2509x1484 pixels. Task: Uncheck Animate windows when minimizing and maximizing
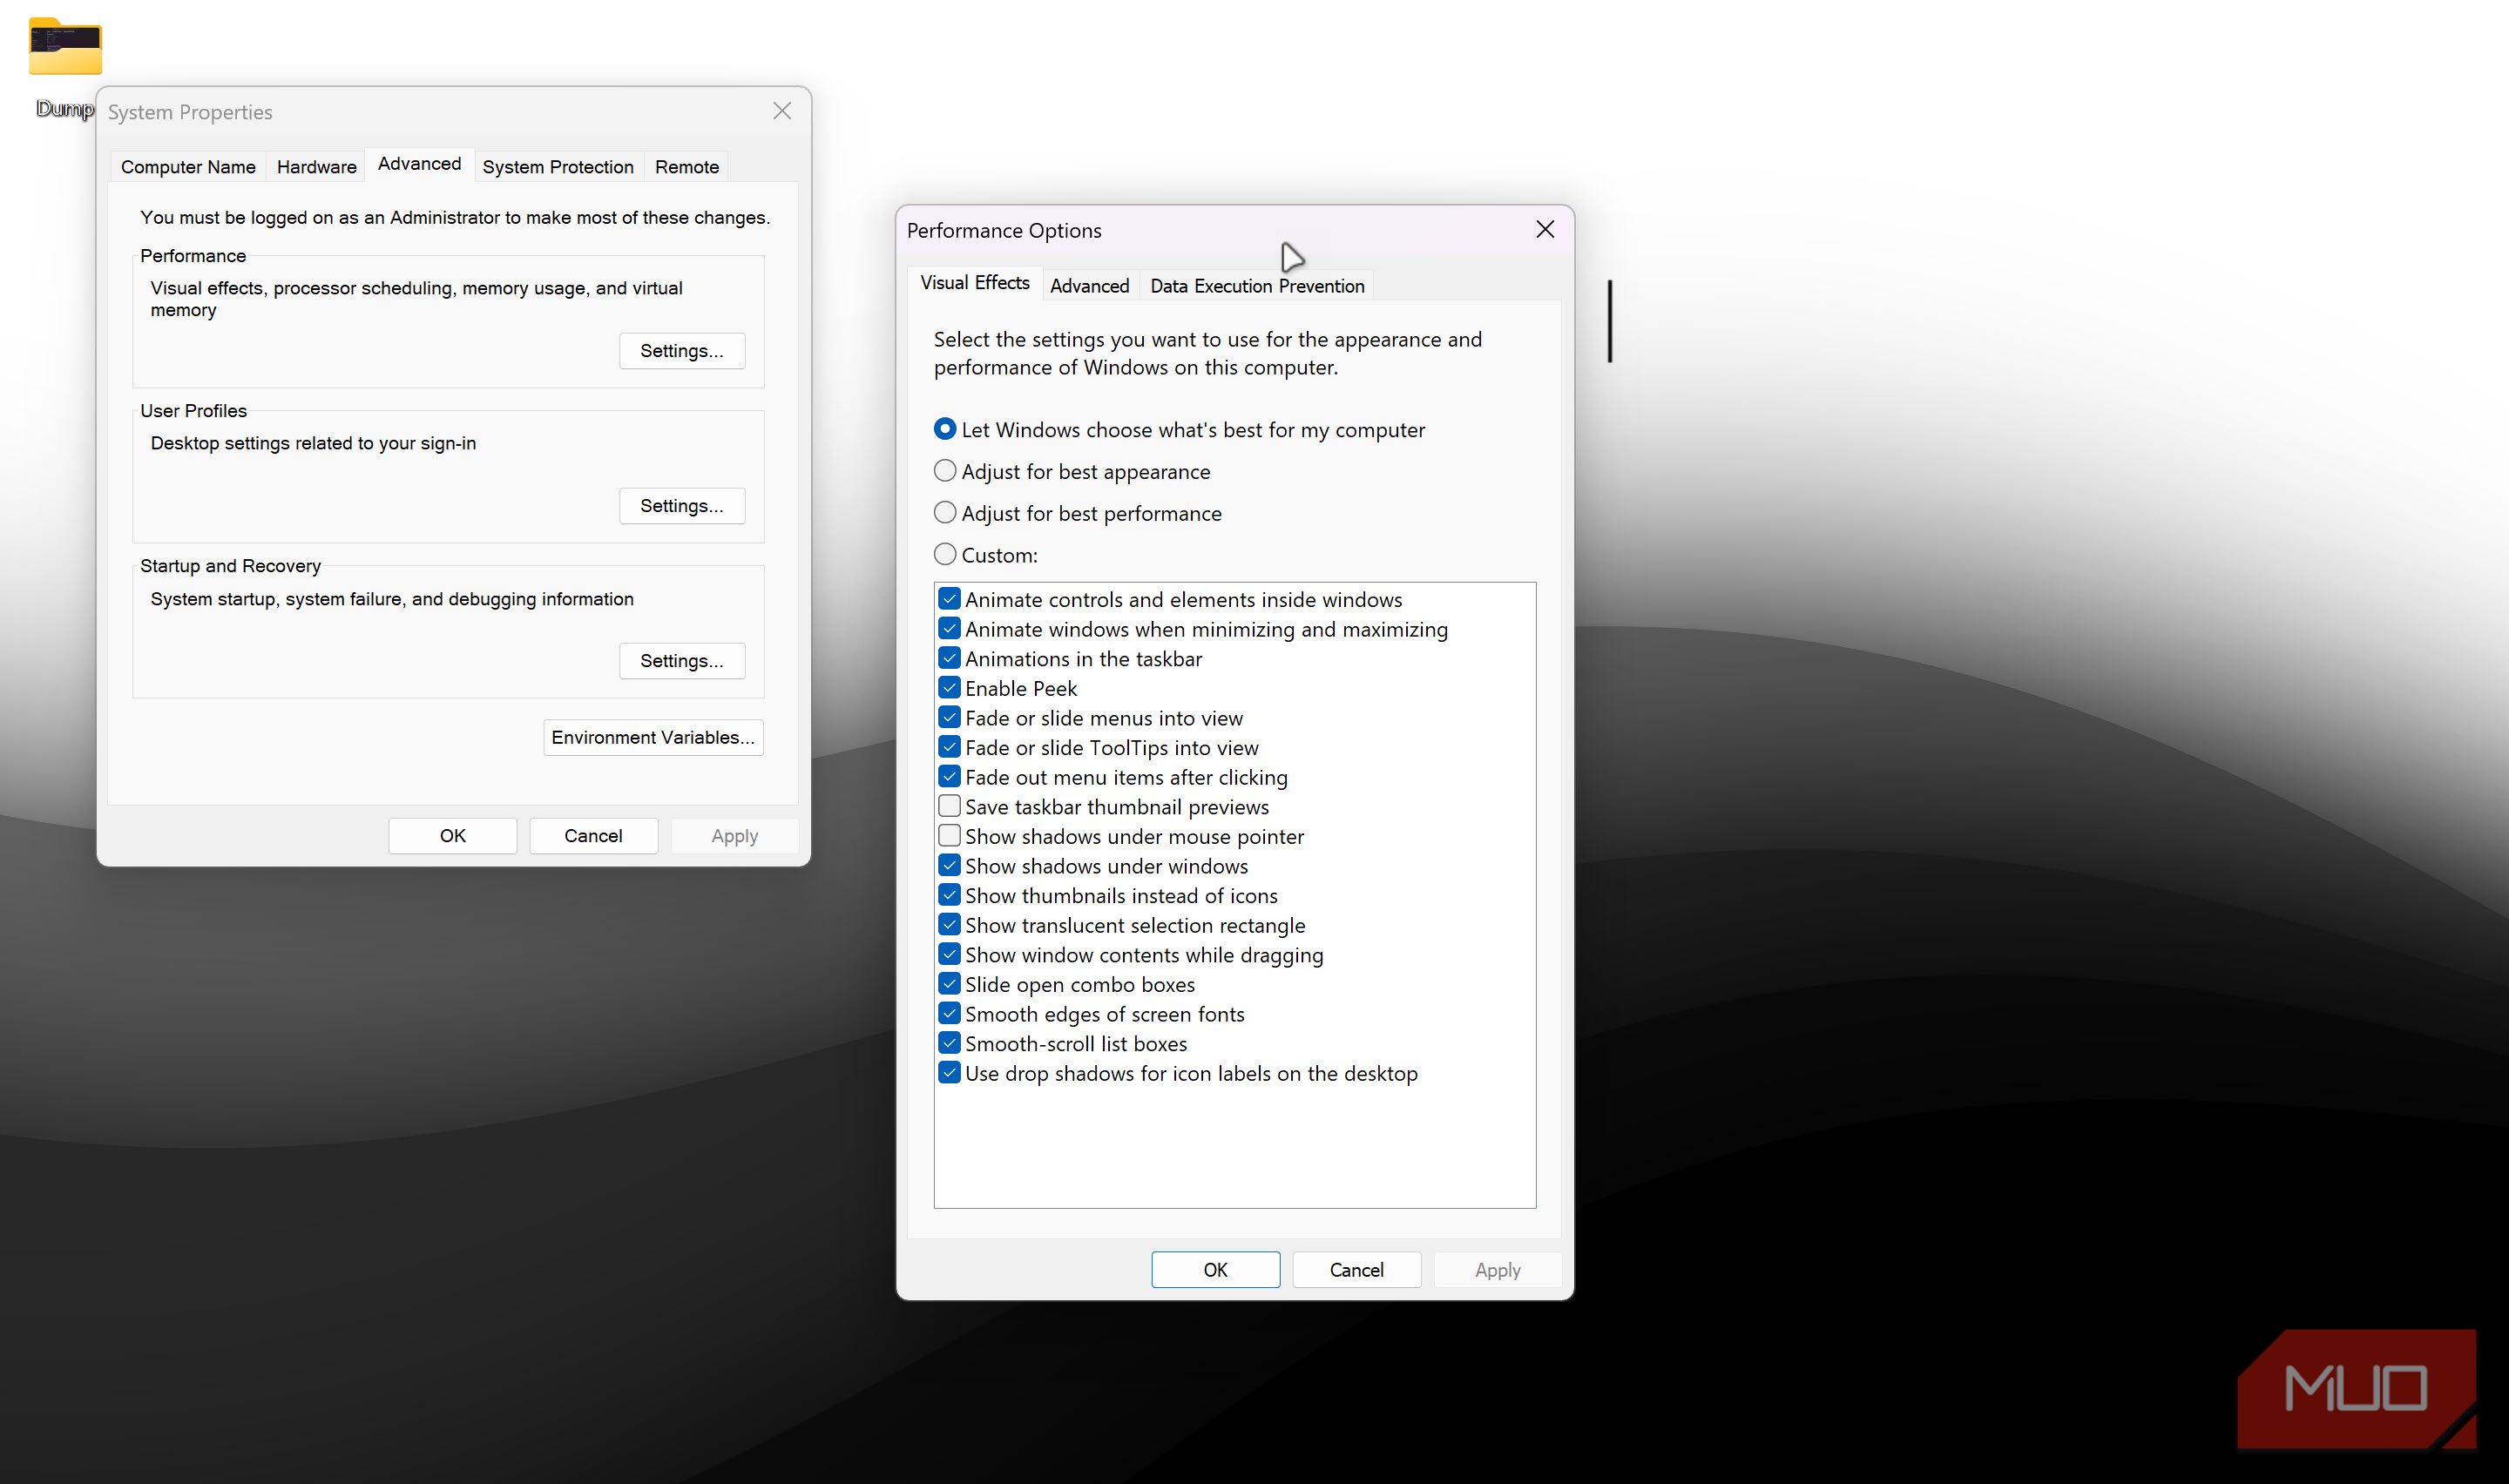tap(949, 629)
